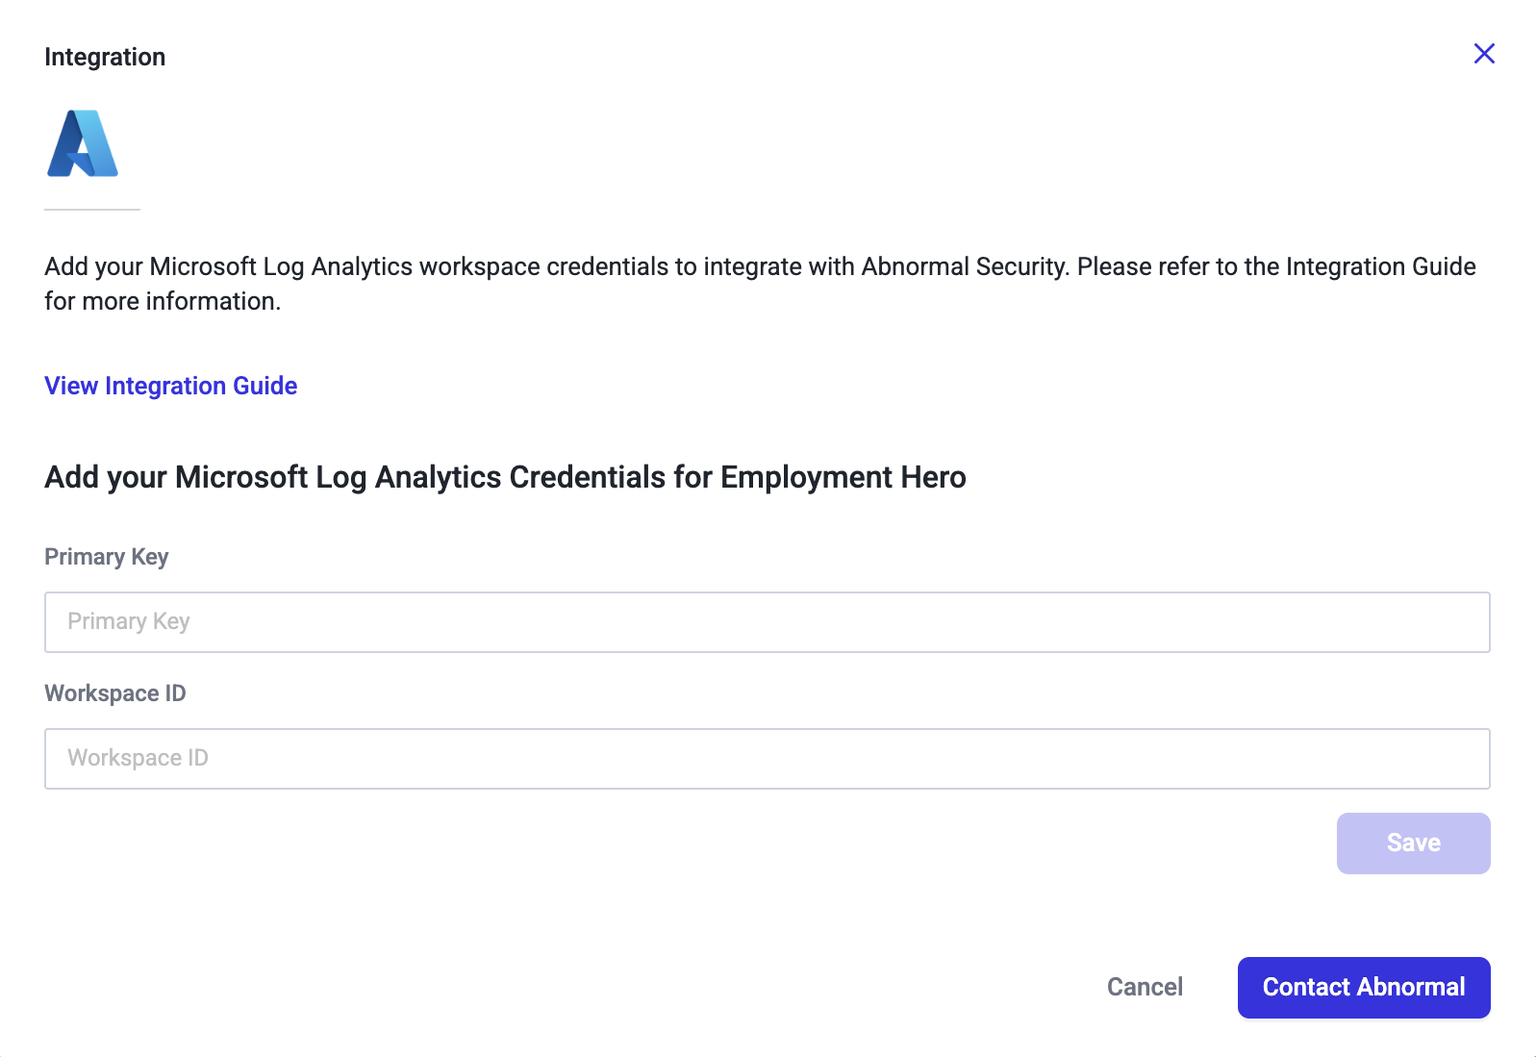Open the View Integration Guide link
Screen dimensions: 1536x1057
click(171, 386)
